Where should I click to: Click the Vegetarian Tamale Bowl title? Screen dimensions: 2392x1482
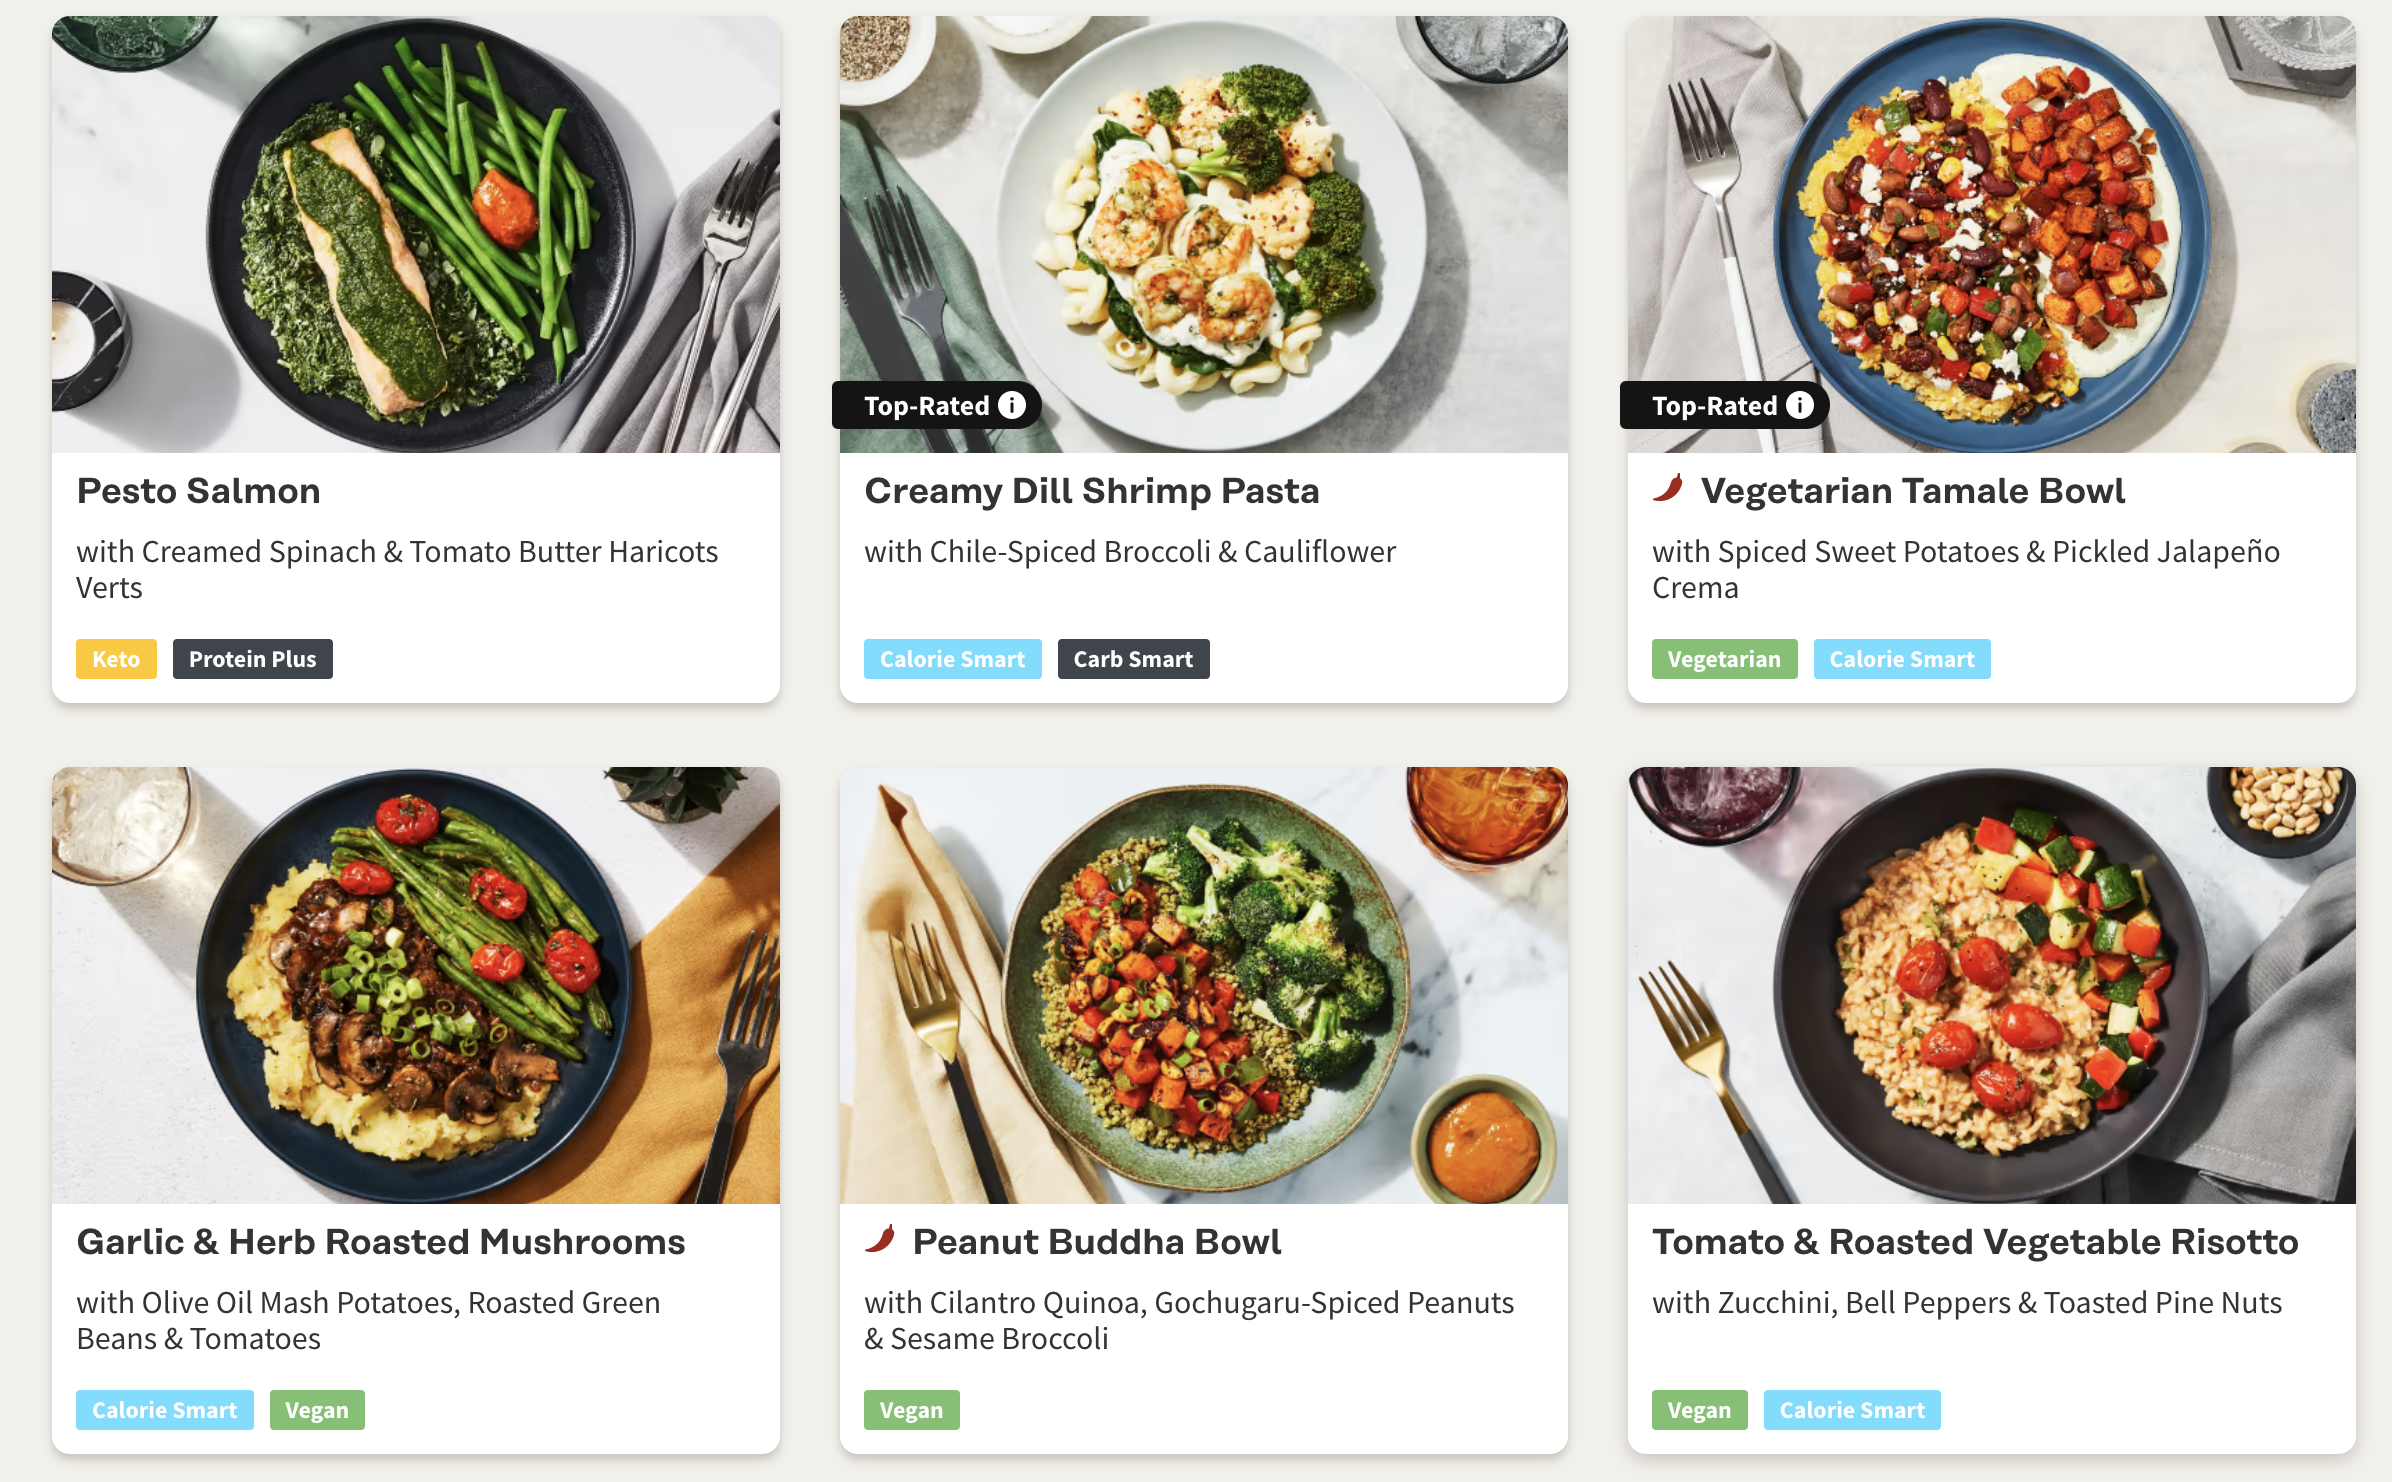point(1912,491)
